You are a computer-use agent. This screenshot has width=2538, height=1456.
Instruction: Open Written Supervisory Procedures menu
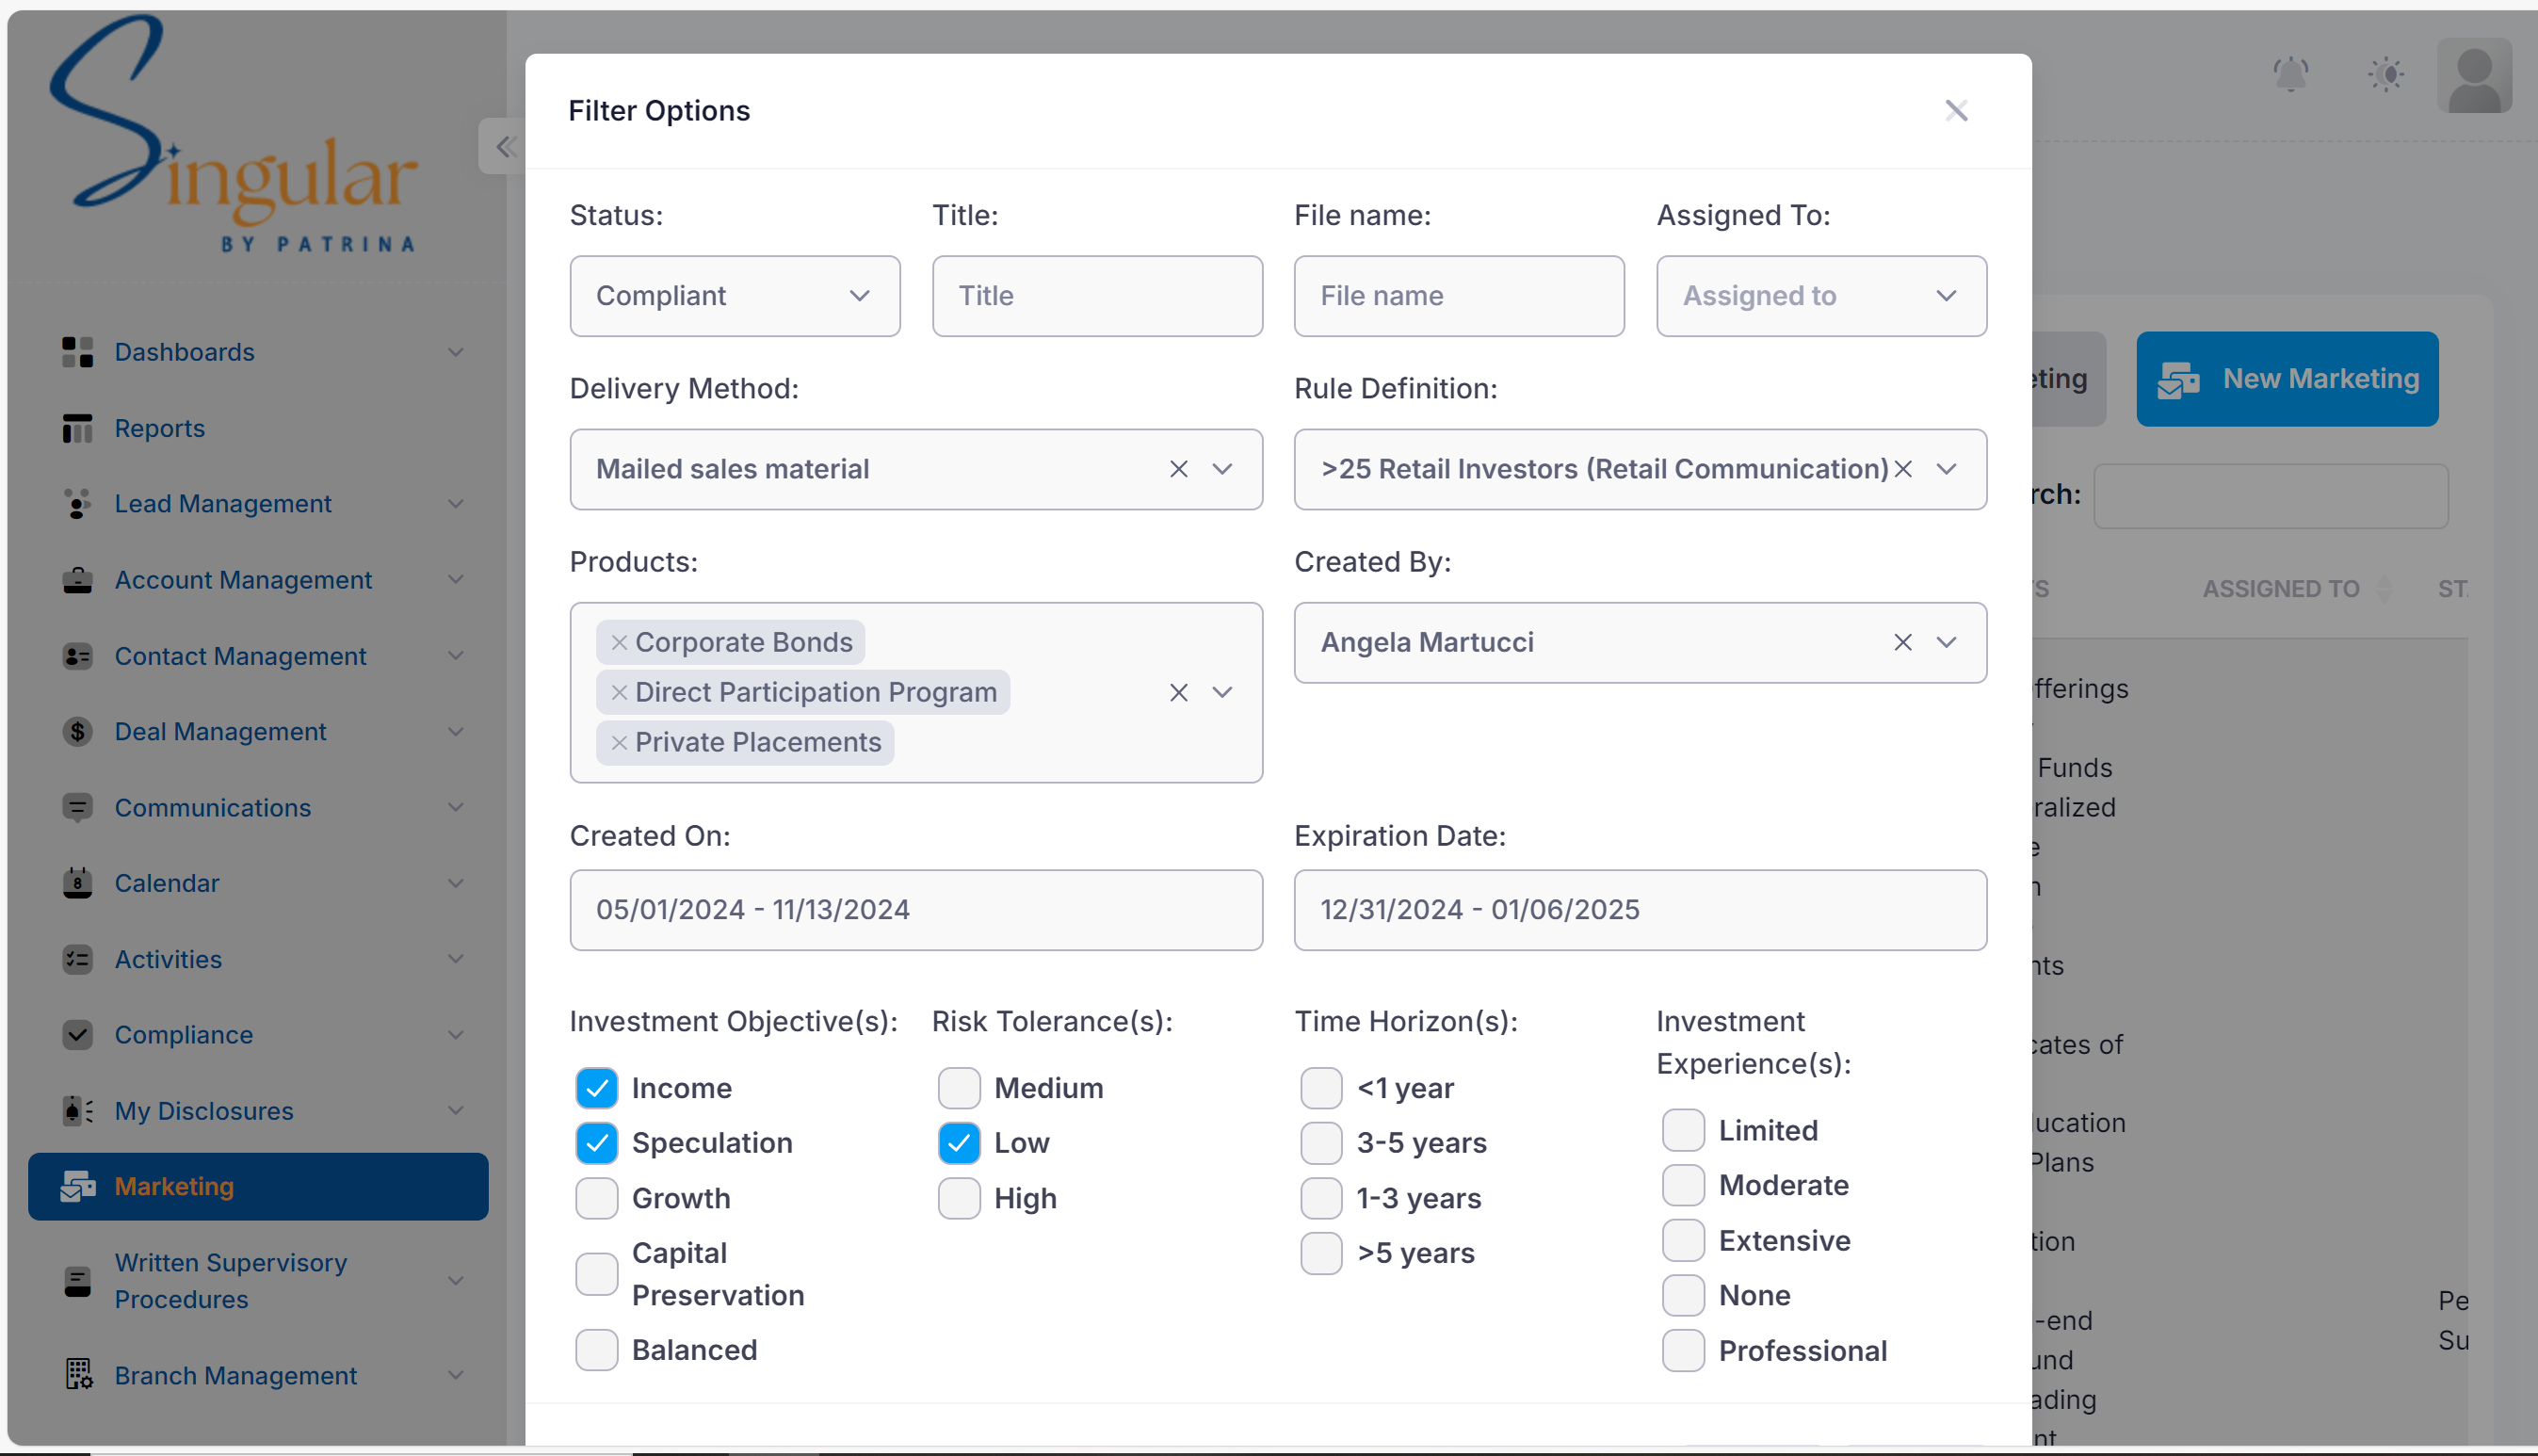point(258,1281)
